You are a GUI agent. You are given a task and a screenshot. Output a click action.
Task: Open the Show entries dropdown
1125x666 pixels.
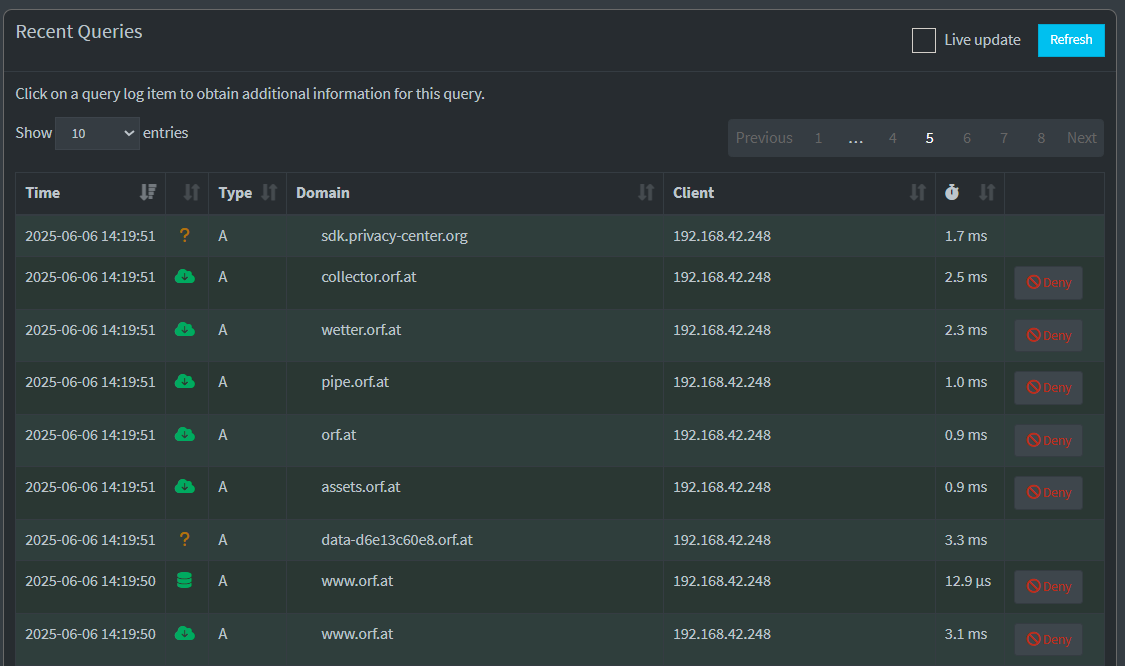tap(97, 133)
